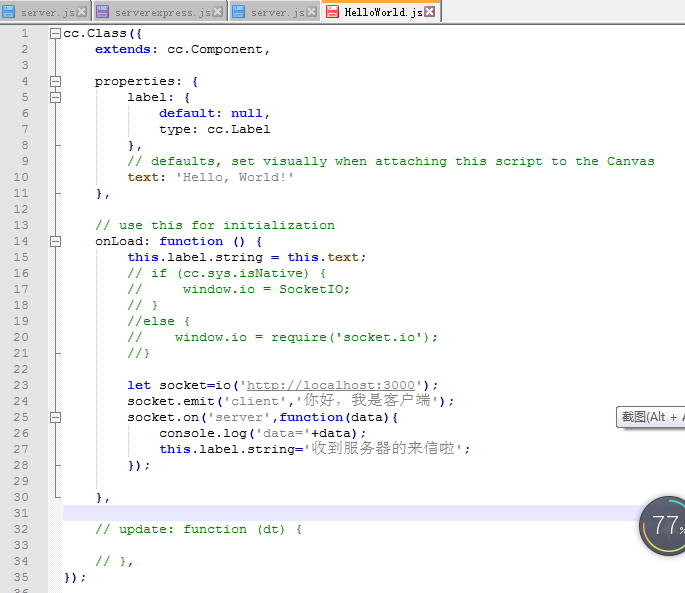Click 'SocketIO;' in the commented line 17
Screen dimensions: 685x593
315,289
